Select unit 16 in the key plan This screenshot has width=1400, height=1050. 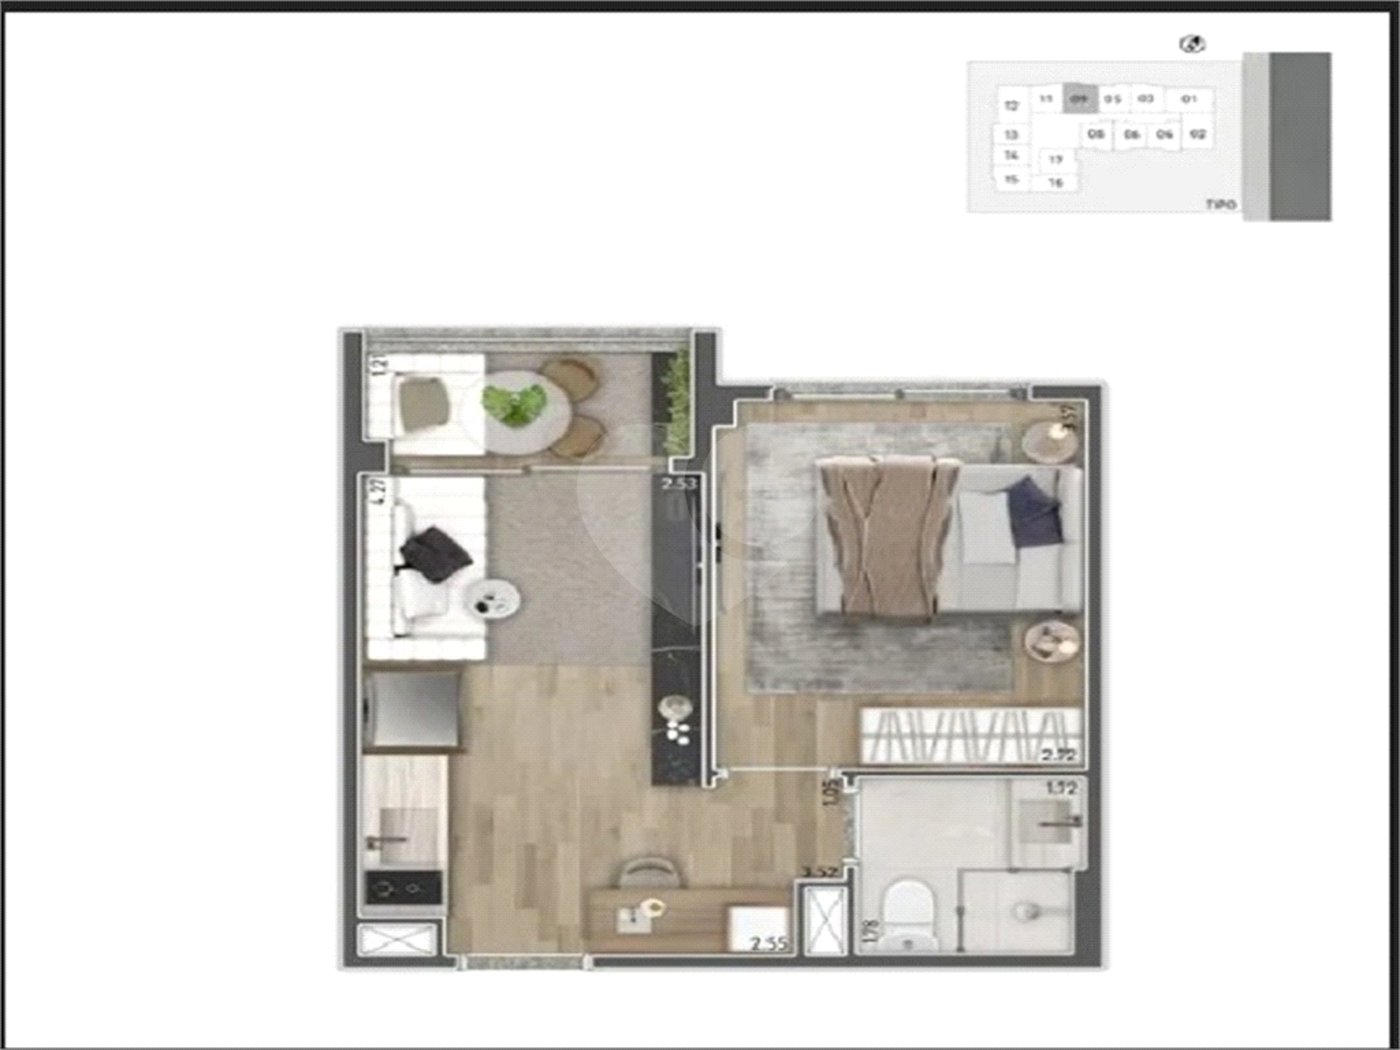1056,183
